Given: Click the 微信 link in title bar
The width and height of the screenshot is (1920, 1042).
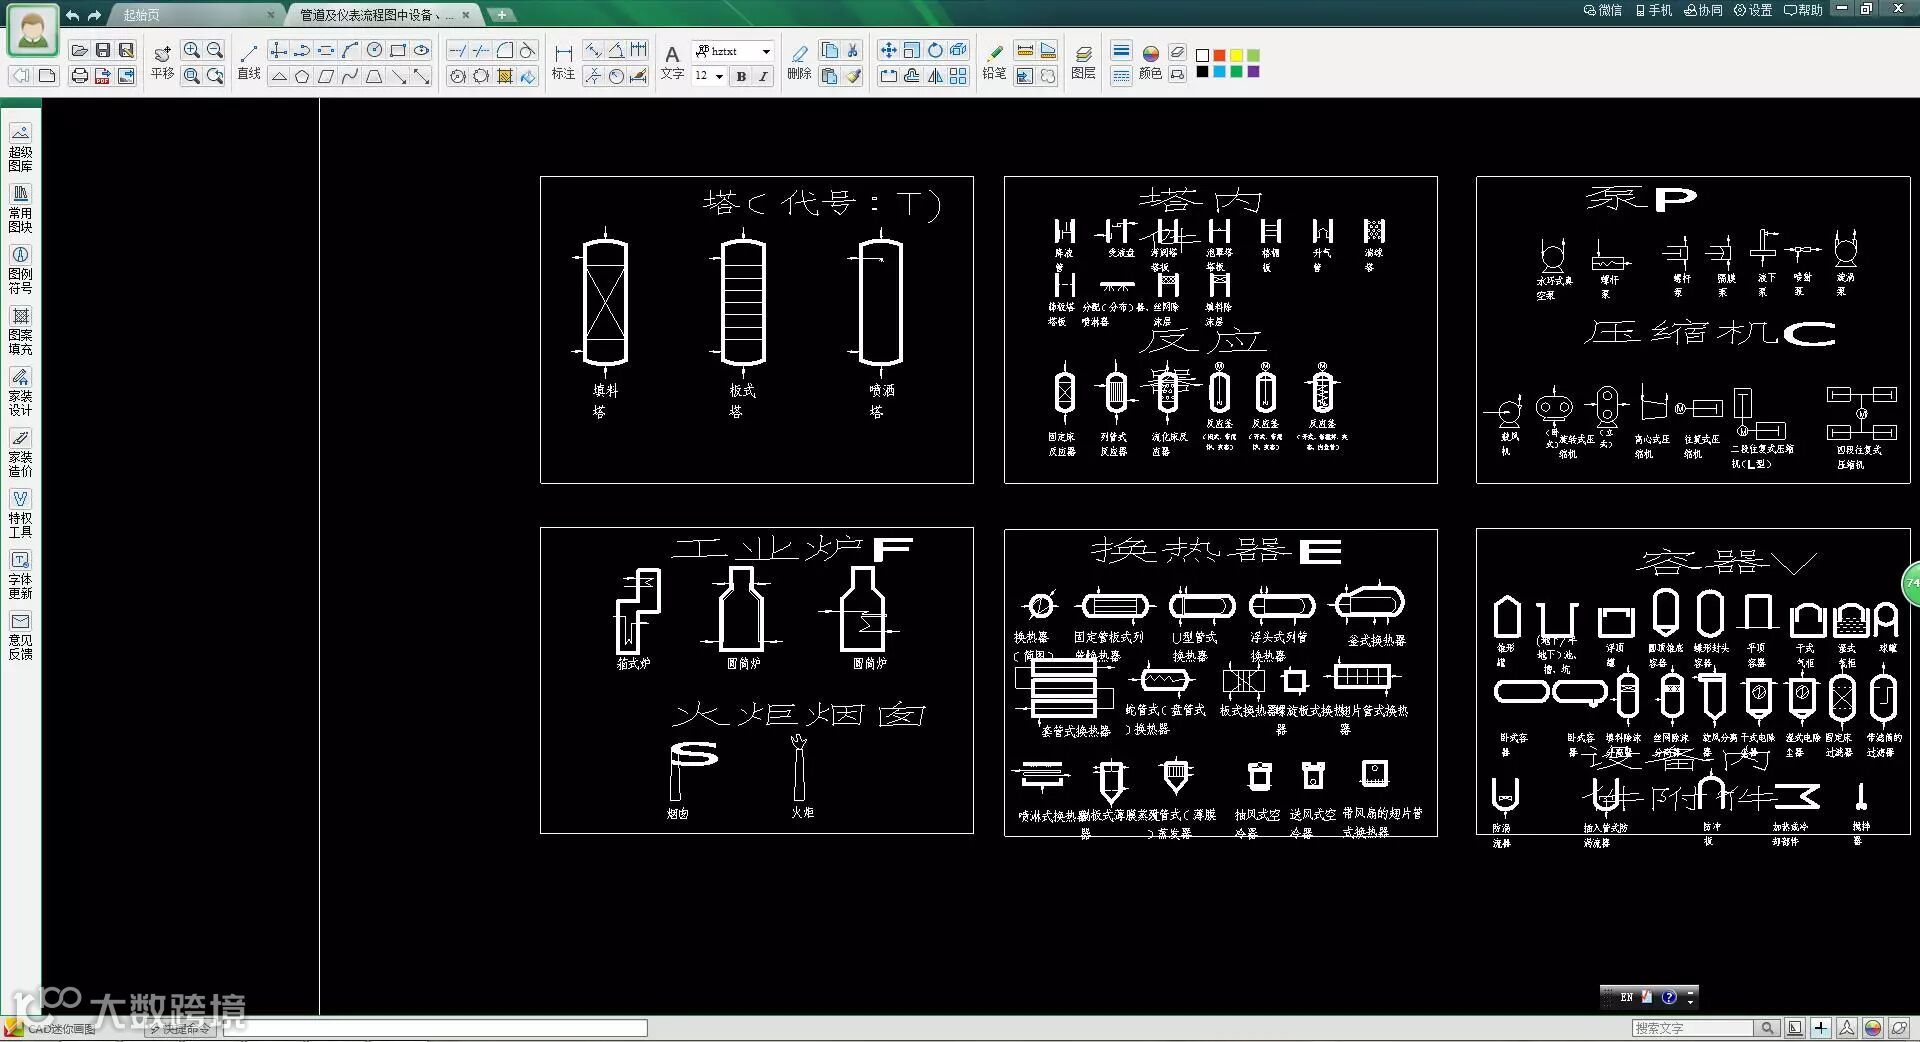Looking at the screenshot, I should (1603, 10).
